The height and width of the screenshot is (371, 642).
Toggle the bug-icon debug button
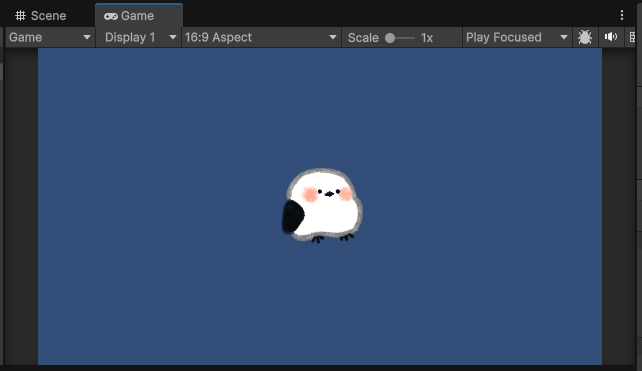pyautogui.click(x=585, y=37)
